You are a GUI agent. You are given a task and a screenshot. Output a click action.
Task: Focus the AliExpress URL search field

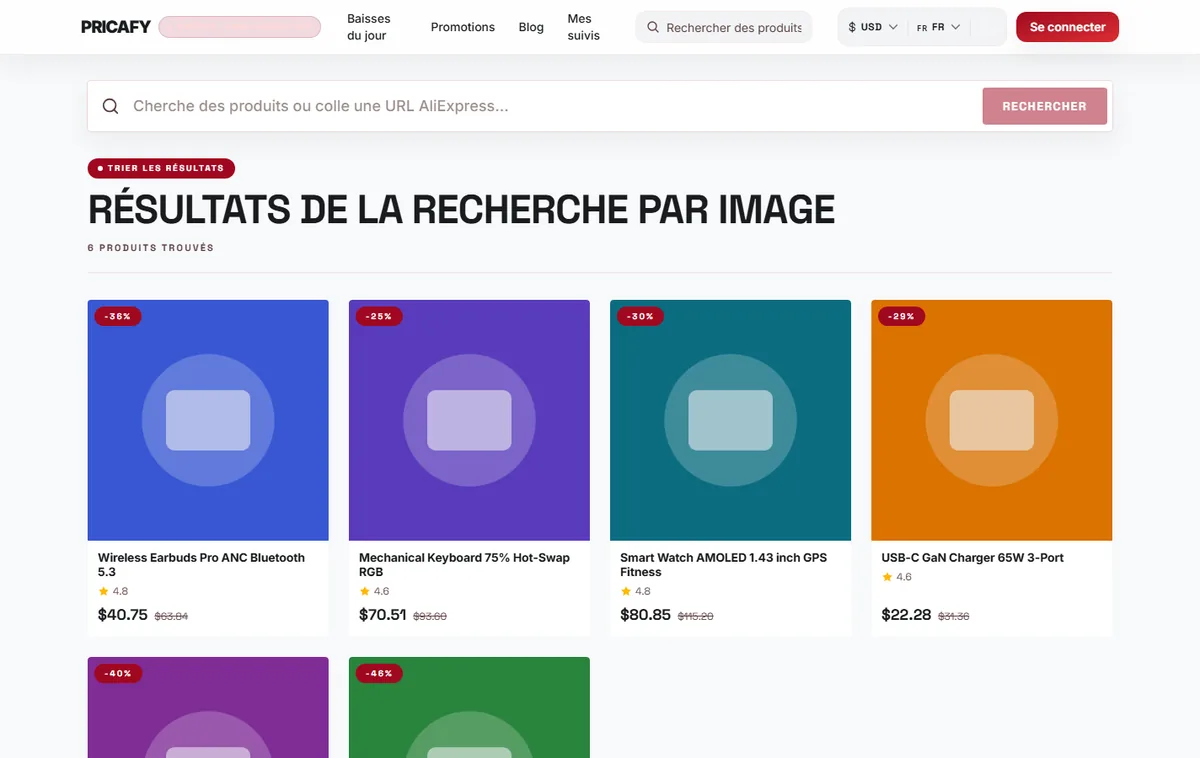550,106
